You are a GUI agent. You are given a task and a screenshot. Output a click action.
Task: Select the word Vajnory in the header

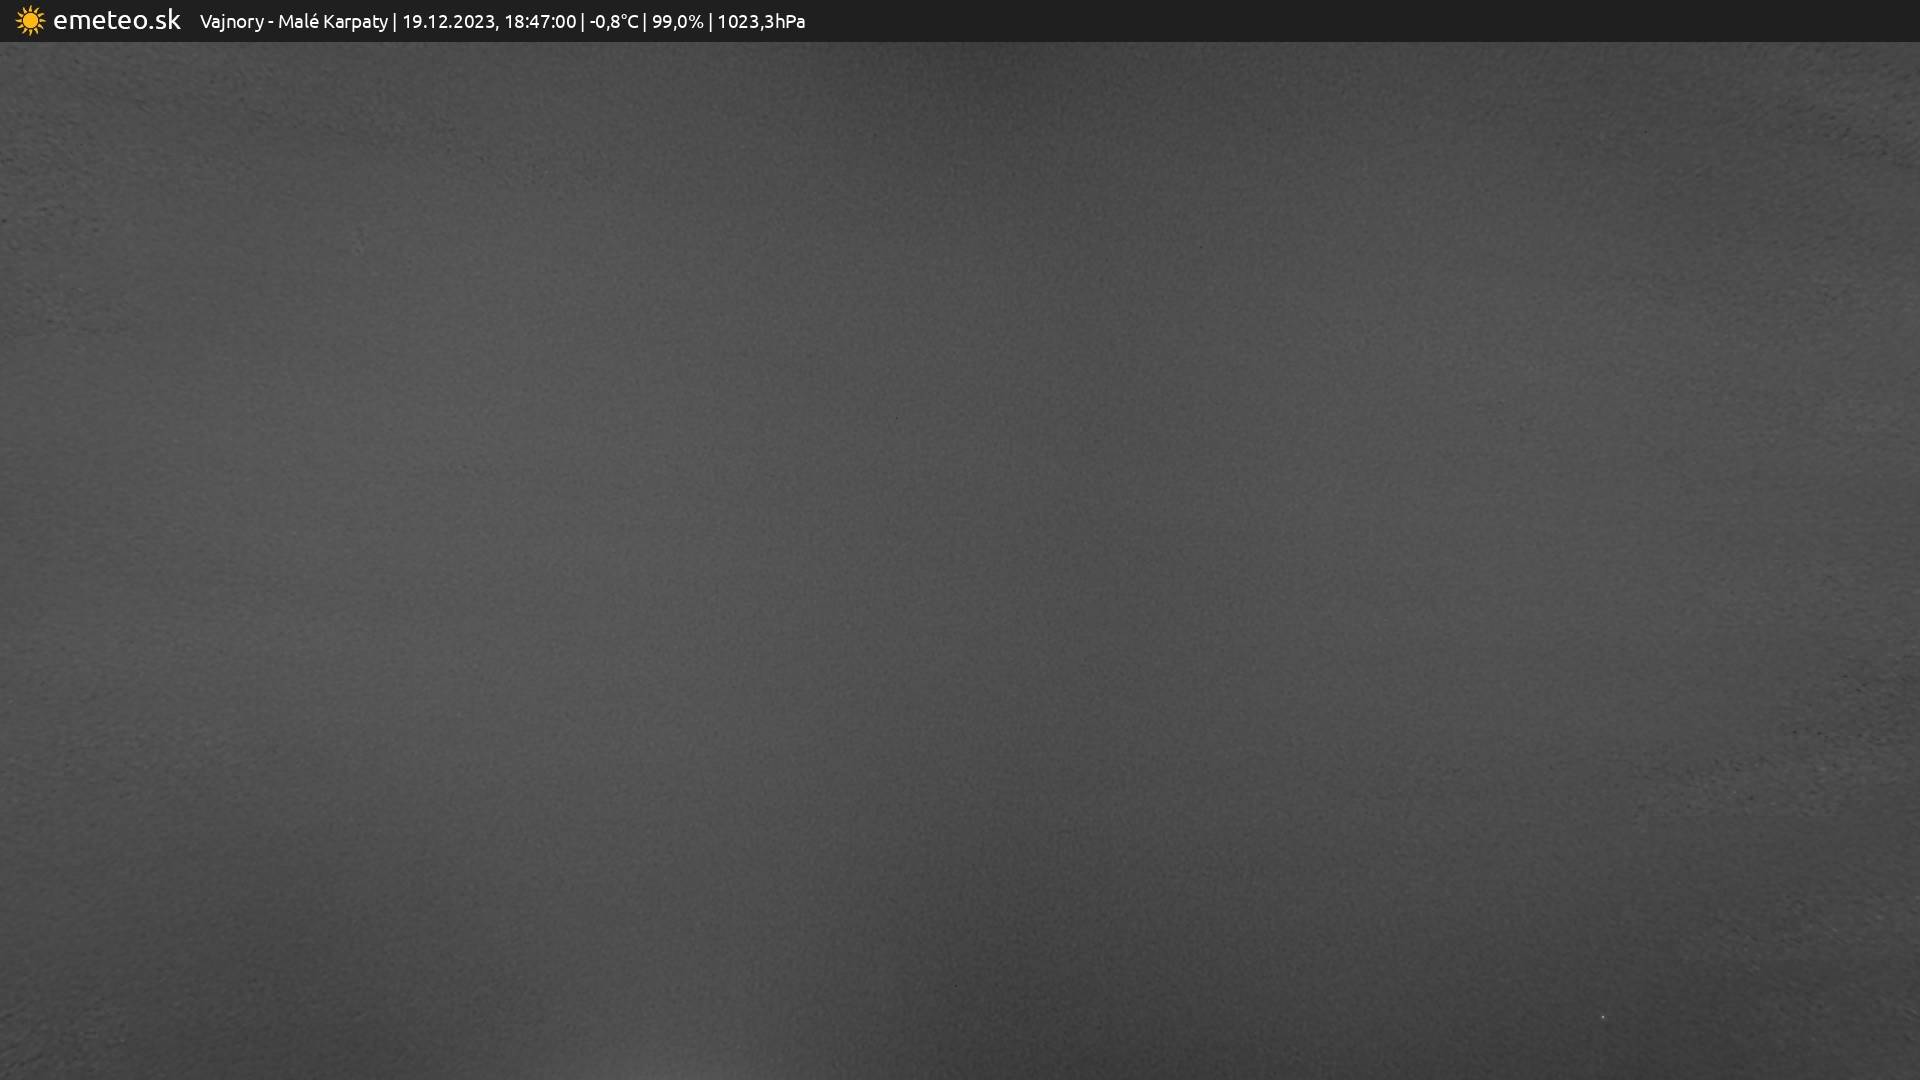(231, 22)
